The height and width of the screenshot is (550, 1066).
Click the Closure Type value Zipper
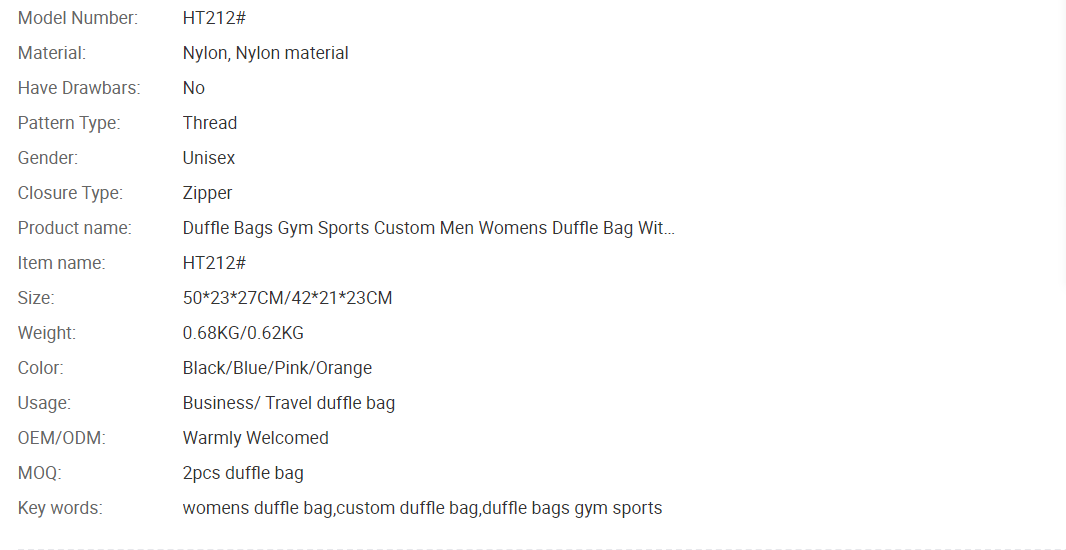tap(207, 193)
